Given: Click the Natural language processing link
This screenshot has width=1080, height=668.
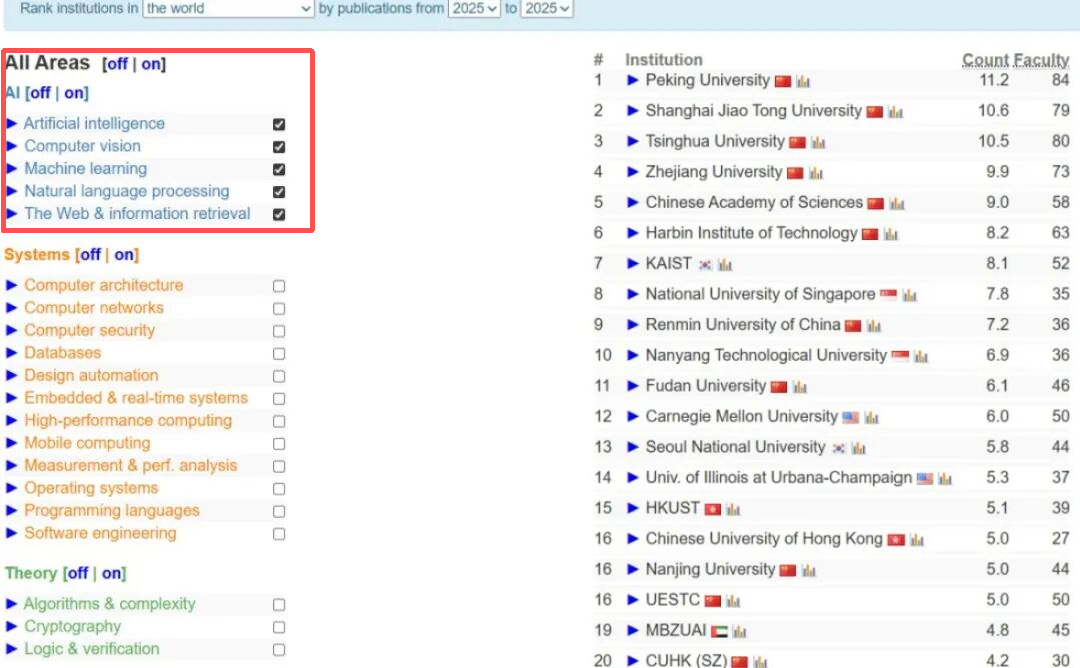Looking at the screenshot, I should (127, 191).
